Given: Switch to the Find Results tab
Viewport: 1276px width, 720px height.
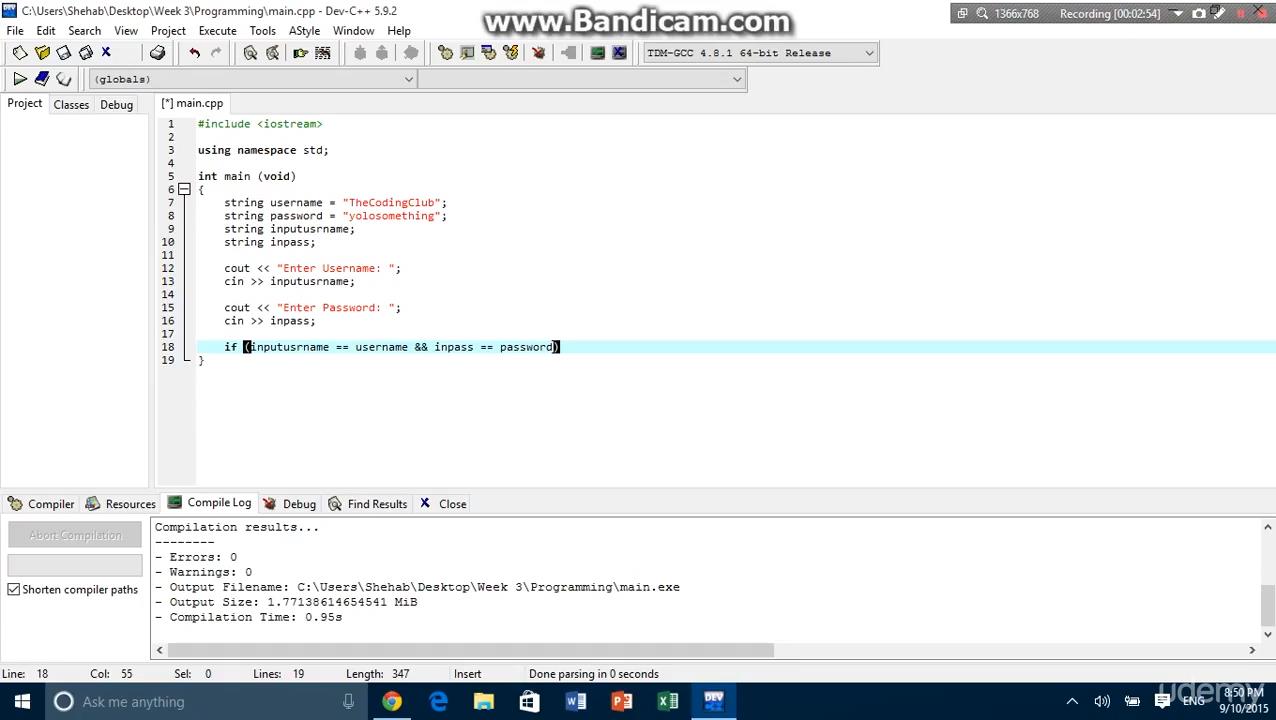Looking at the screenshot, I should 367,504.
